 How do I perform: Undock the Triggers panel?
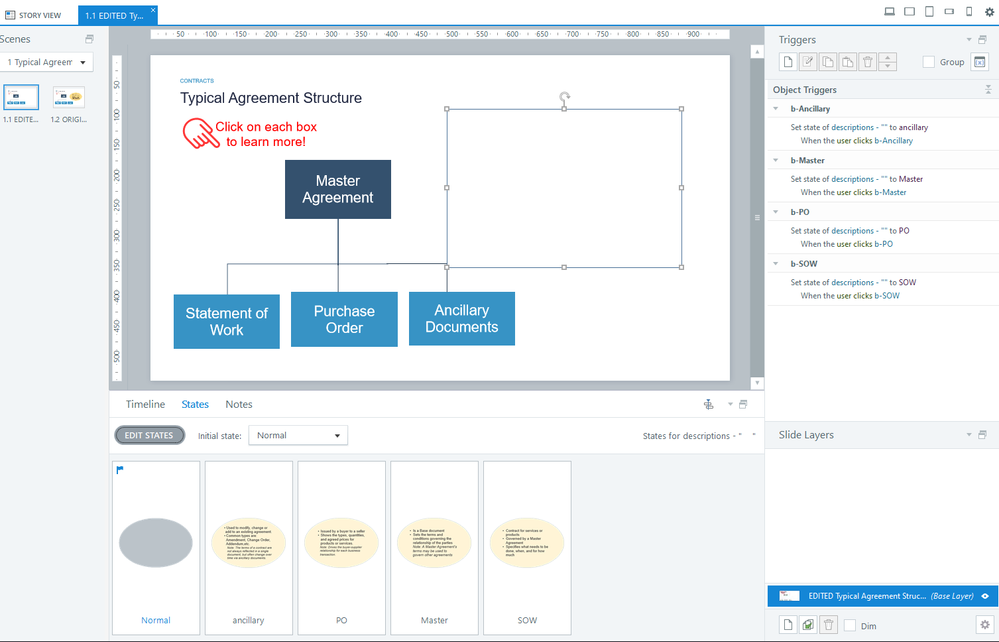(x=982, y=39)
